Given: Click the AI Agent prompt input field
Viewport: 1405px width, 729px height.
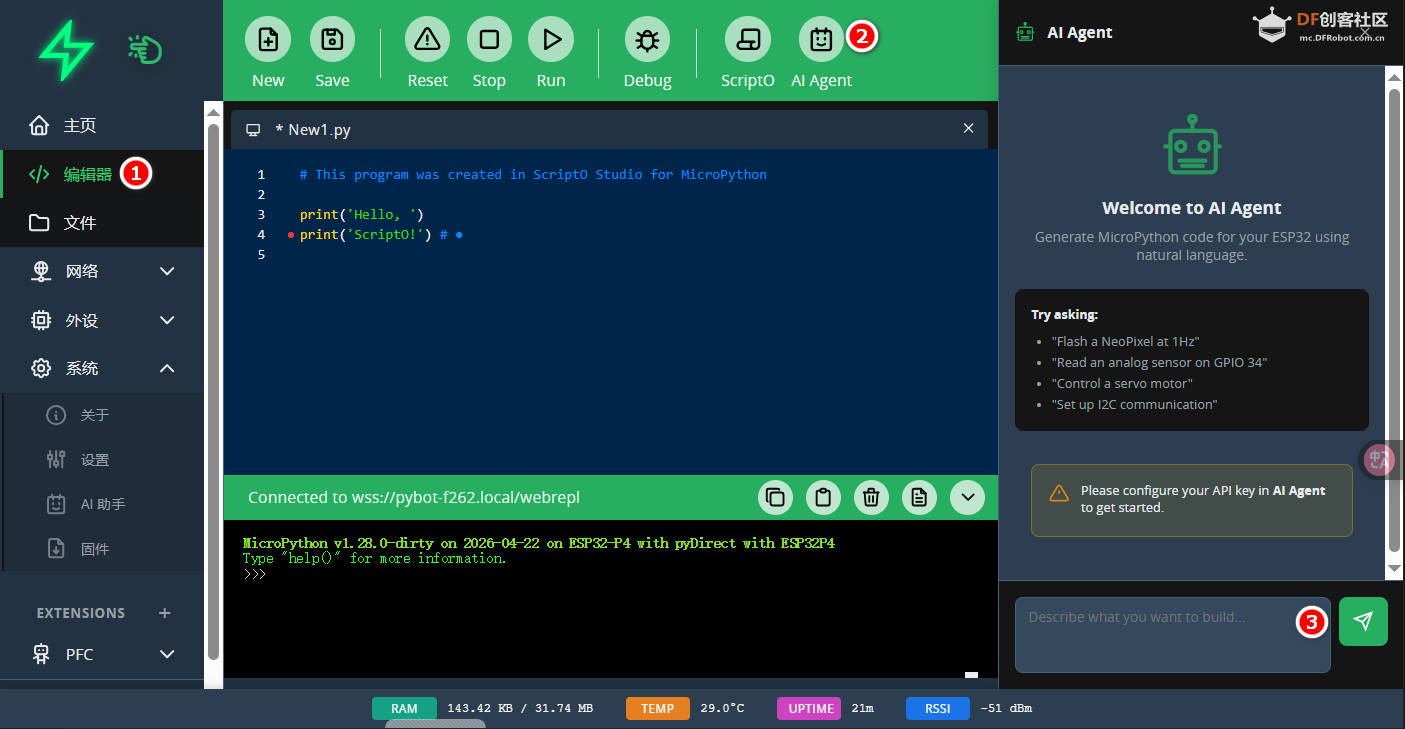Looking at the screenshot, I should (x=1160, y=634).
